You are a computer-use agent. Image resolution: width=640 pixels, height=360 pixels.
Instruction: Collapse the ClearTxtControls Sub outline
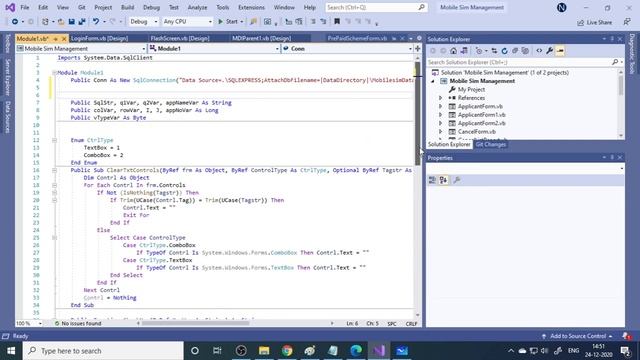(x=54, y=170)
